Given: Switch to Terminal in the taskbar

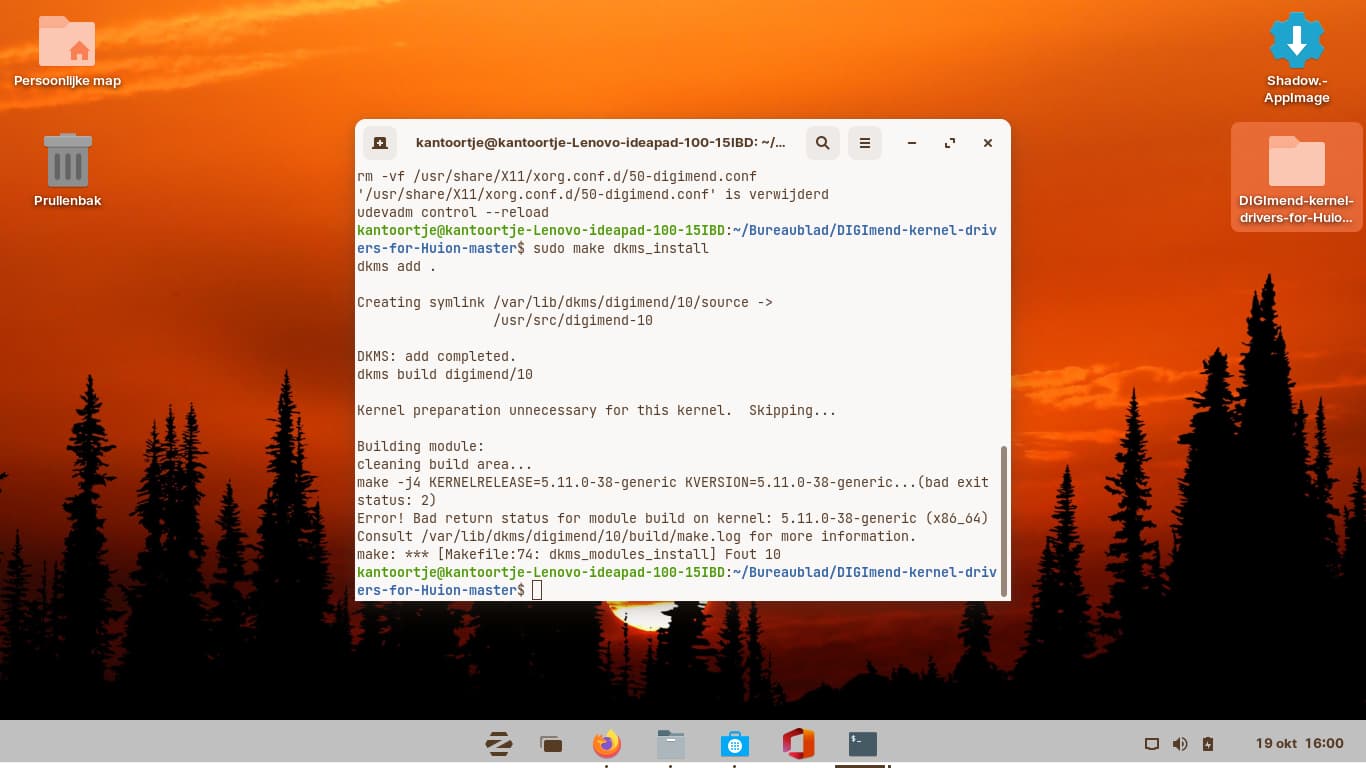Looking at the screenshot, I should tap(862, 744).
